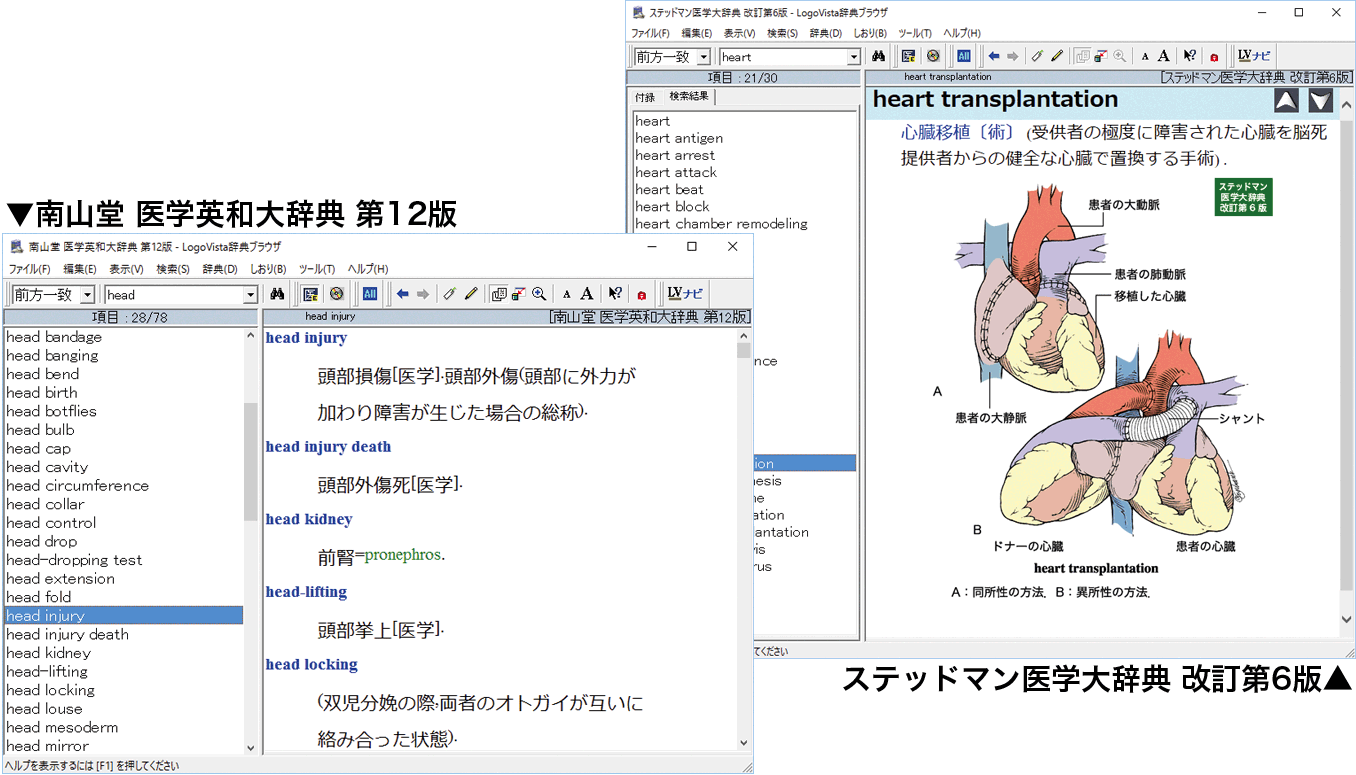Expand the 'heart' search history dropdown arrow
Viewport: 1356px width, 775px height.
(x=854, y=57)
